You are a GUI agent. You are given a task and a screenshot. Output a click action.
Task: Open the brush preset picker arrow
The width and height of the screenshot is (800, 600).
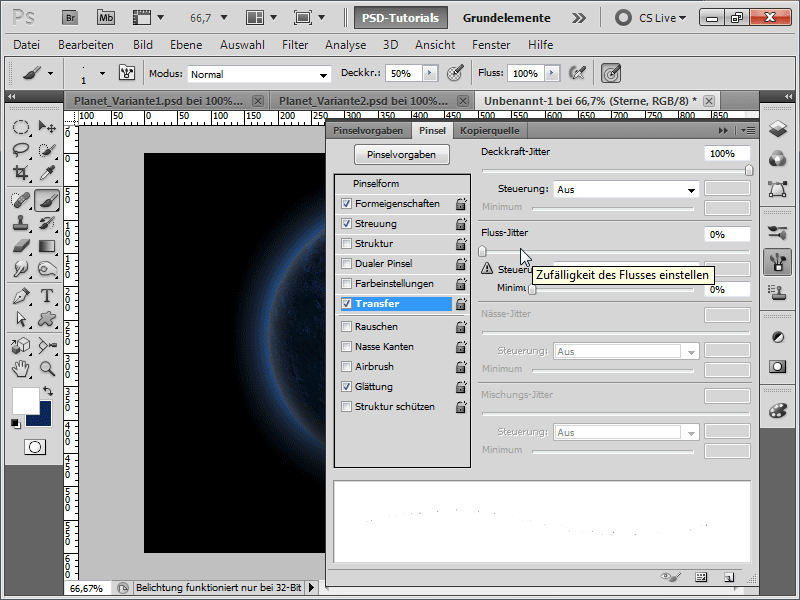(102, 73)
